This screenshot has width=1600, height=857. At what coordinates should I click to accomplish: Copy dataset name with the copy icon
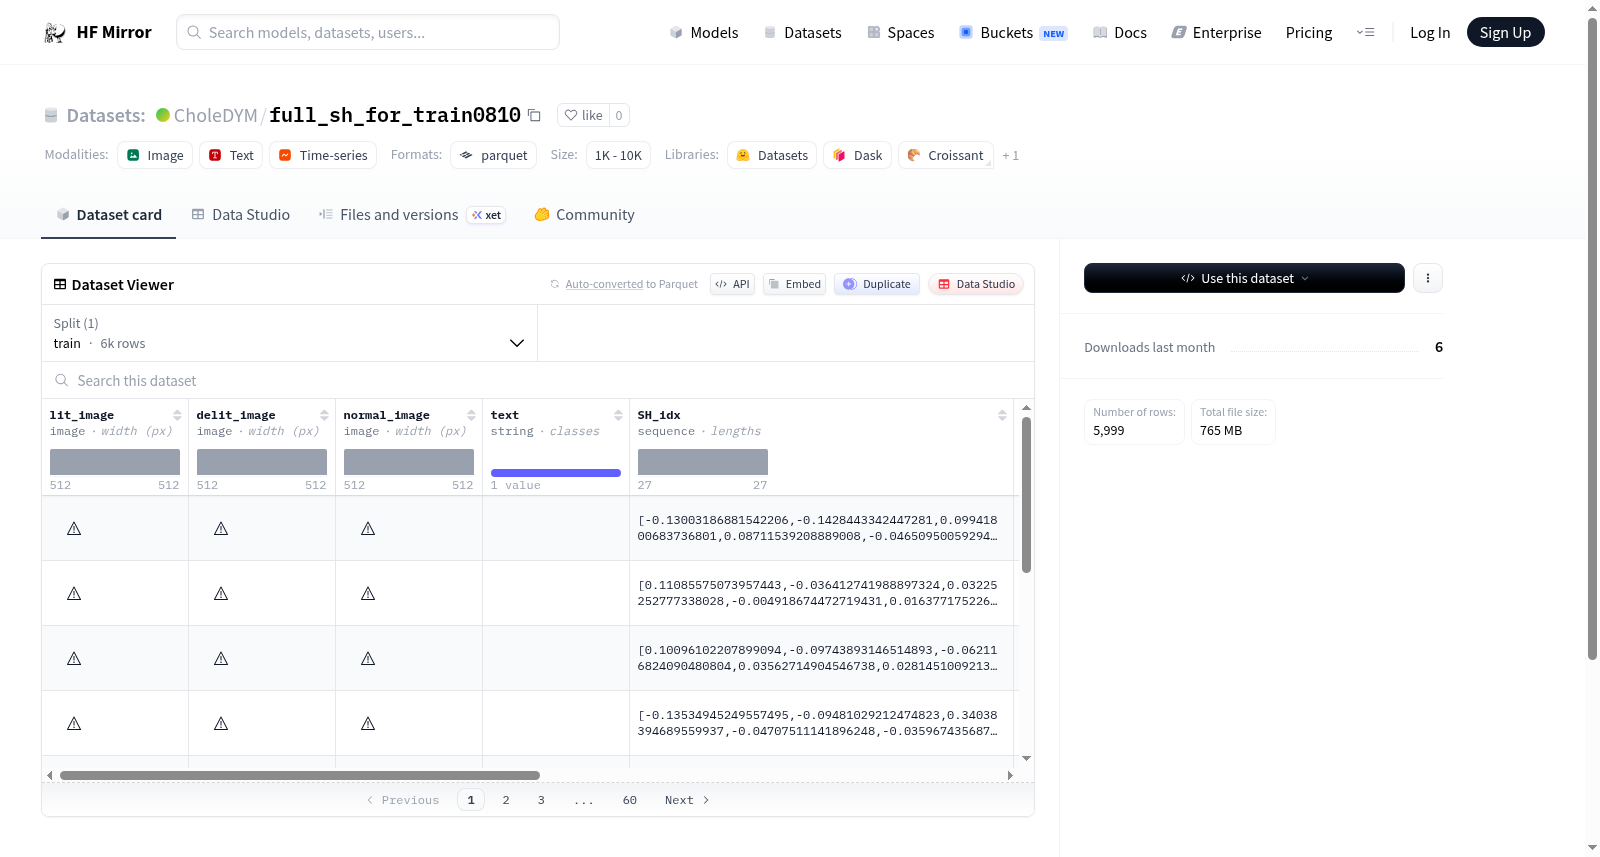click(x=534, y=116)
